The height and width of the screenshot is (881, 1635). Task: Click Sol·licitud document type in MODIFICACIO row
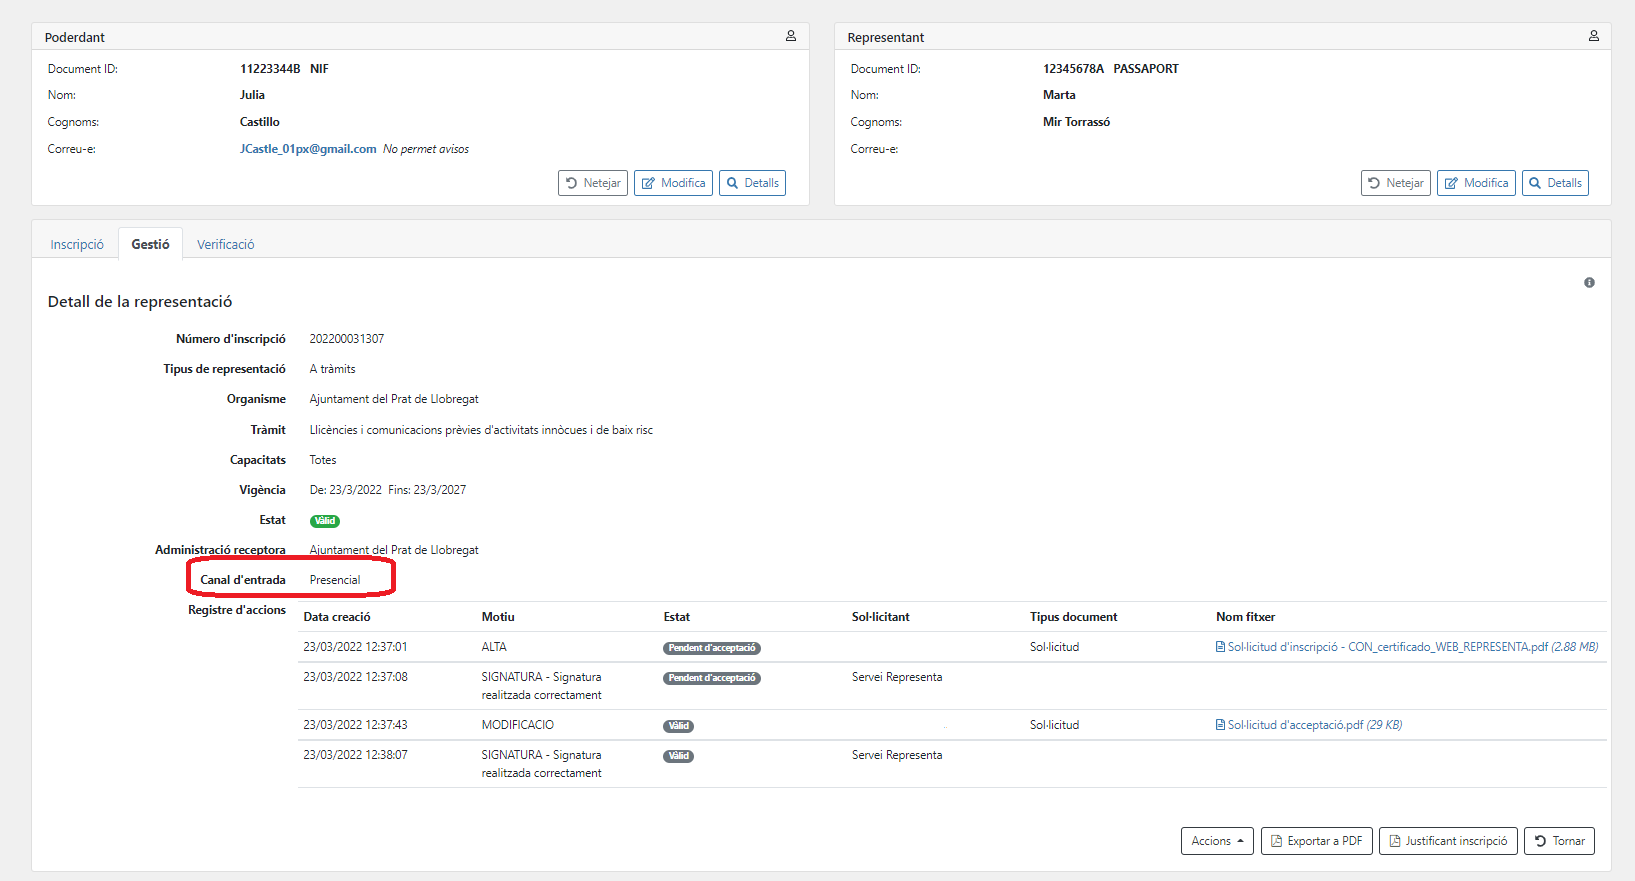coord(1055,725)
